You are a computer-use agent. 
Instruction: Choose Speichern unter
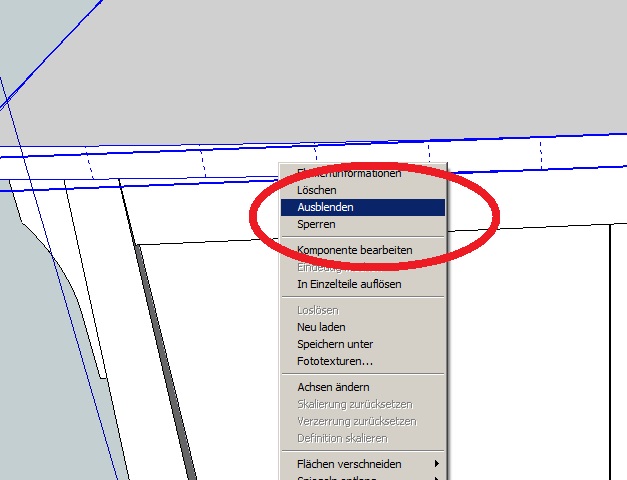click(363, 344)
